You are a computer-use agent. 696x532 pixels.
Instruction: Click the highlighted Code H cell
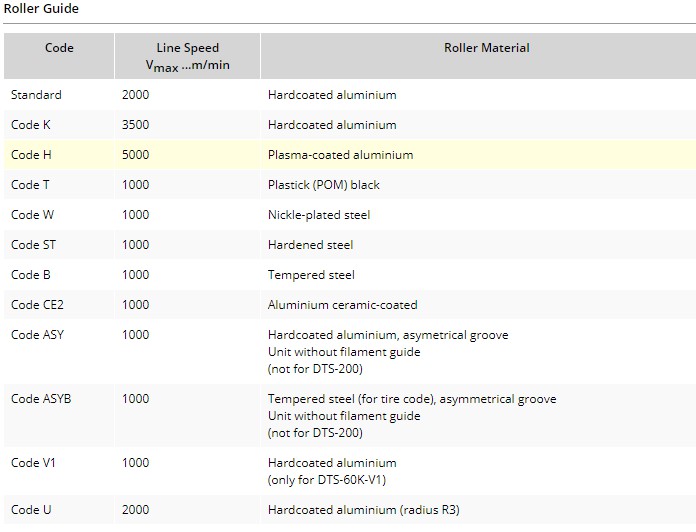31,155
